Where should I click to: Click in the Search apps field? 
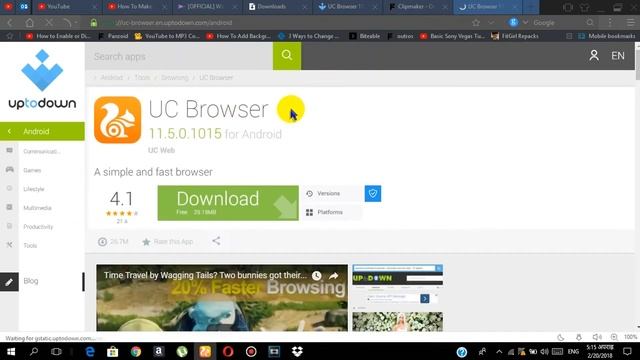click(x=179, y=56)
